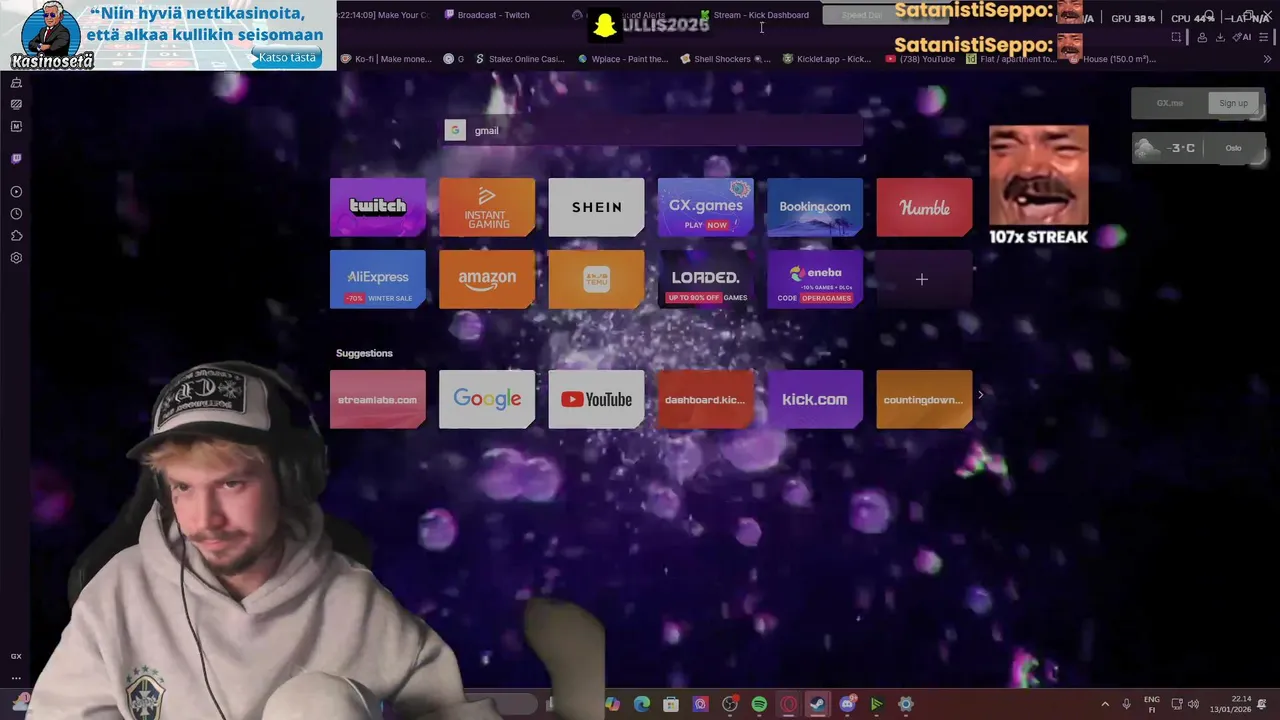This screenshot has width=1280, height=720.
Task: Open Microsoft Edge from the taskbar
Action: [642, 704]
